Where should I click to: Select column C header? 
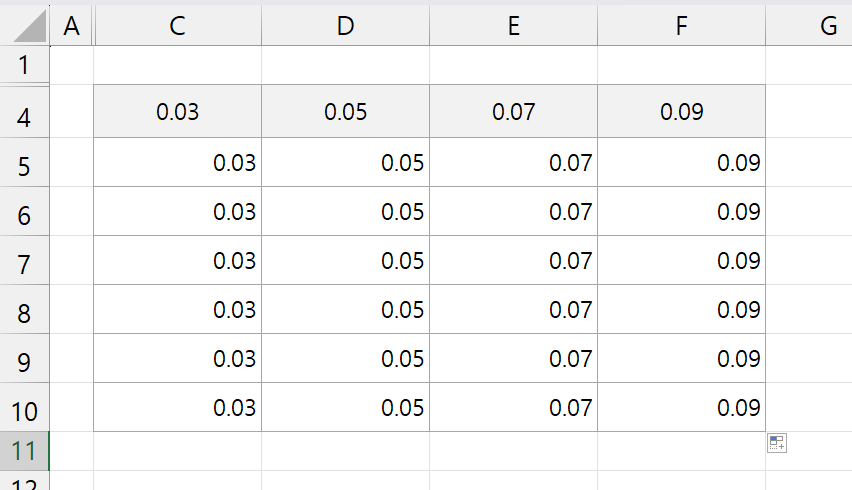(x=178, y=26)
